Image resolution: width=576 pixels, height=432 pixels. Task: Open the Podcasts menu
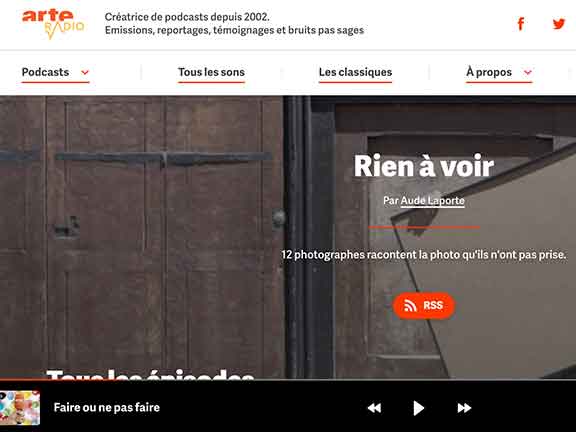[45, 72]
